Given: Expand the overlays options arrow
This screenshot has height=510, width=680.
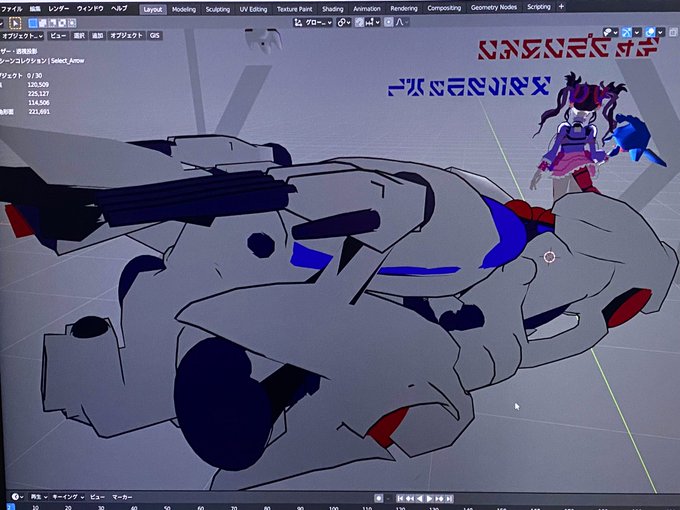Looking at the screenshot, I should click(x=660, y=33).
